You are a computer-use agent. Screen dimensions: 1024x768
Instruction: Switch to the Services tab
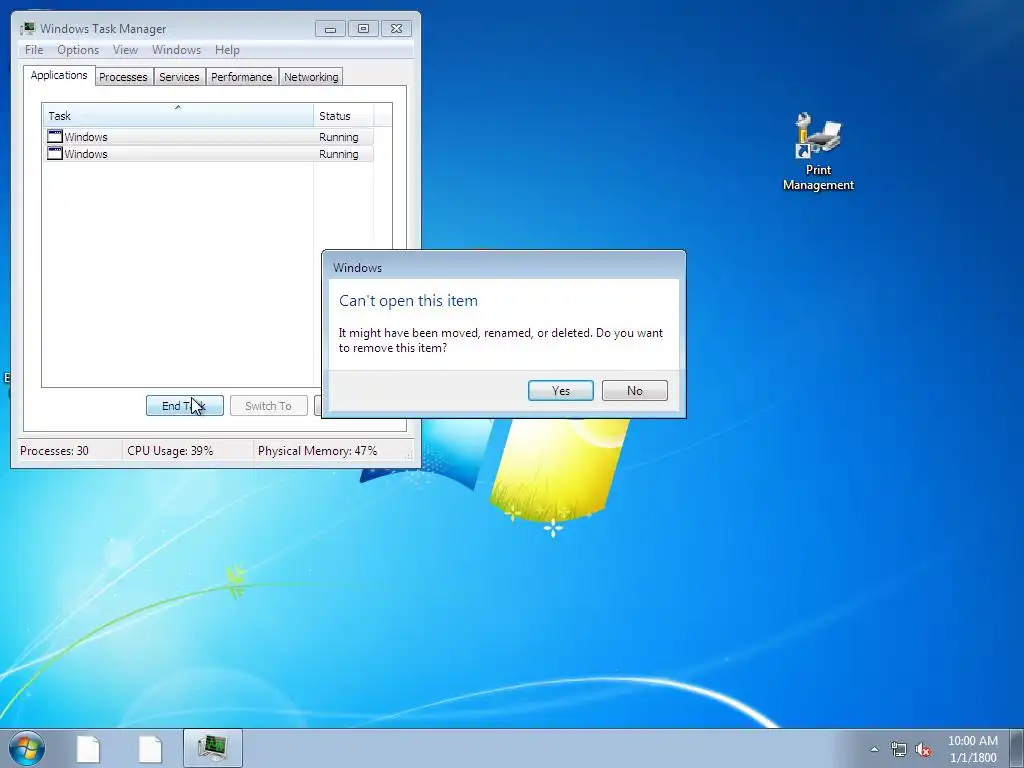coord(179,77)
